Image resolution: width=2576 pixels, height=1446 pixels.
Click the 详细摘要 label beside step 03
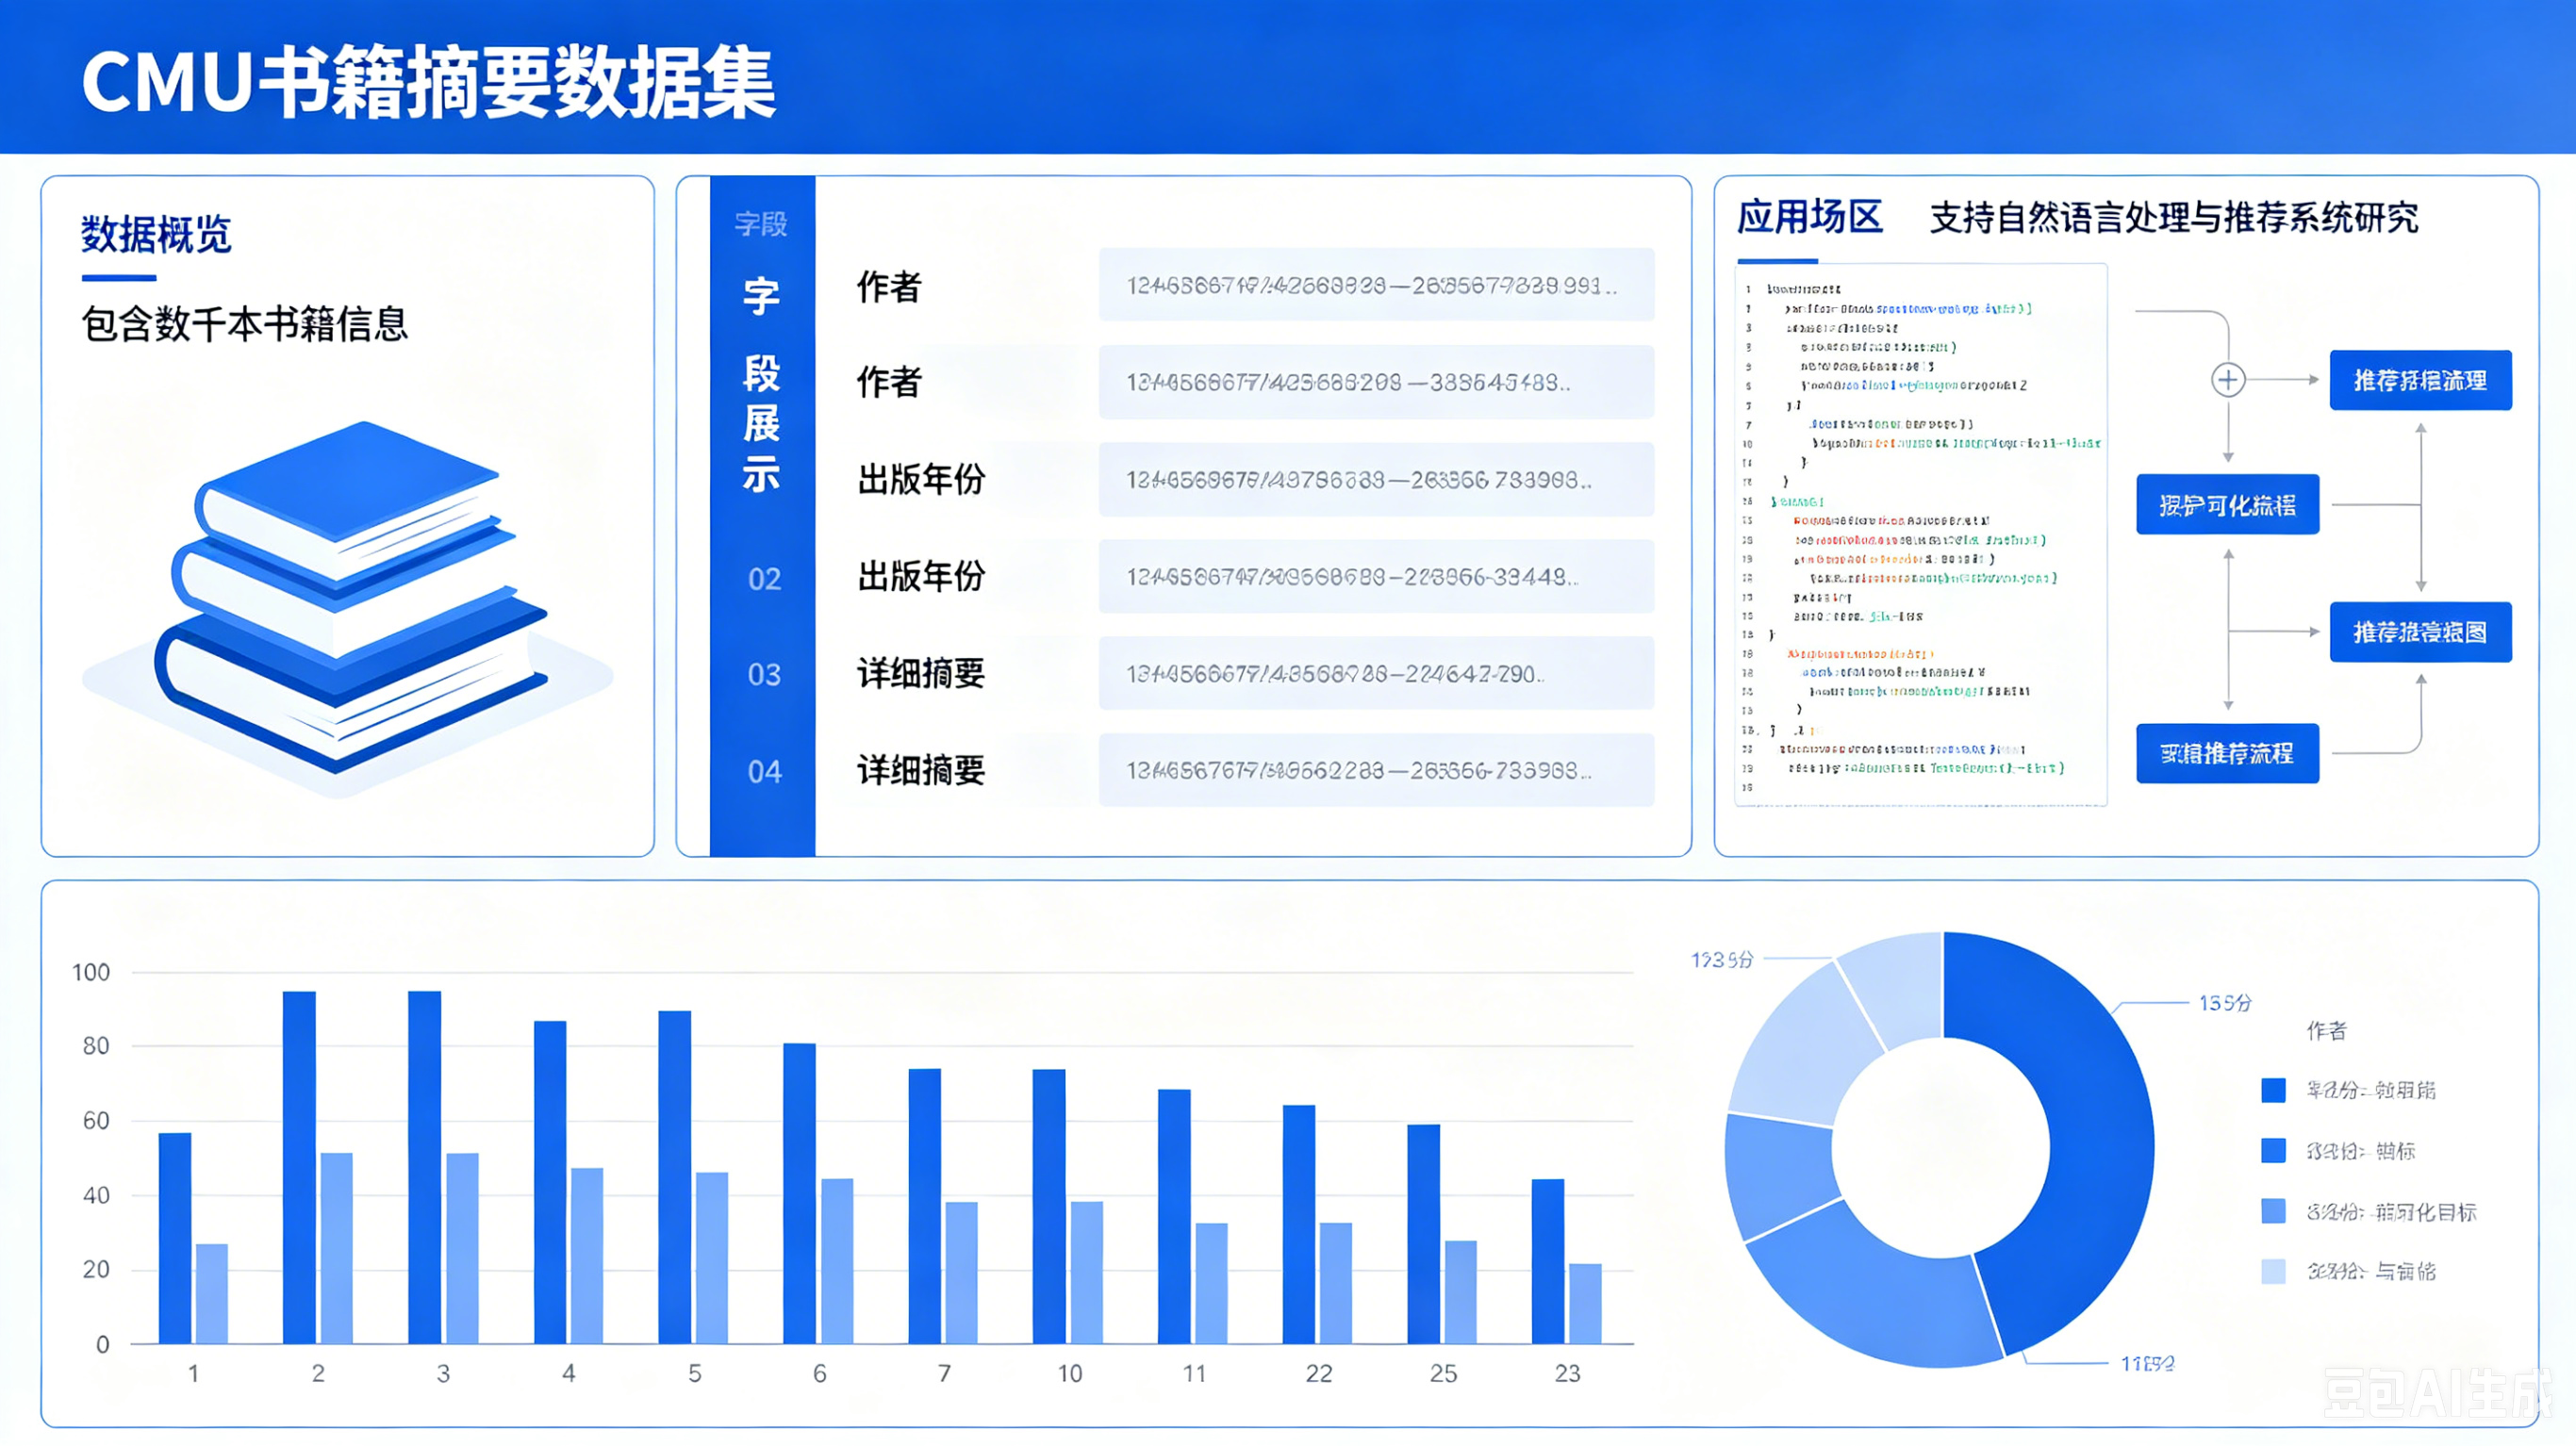pos(921,674)
